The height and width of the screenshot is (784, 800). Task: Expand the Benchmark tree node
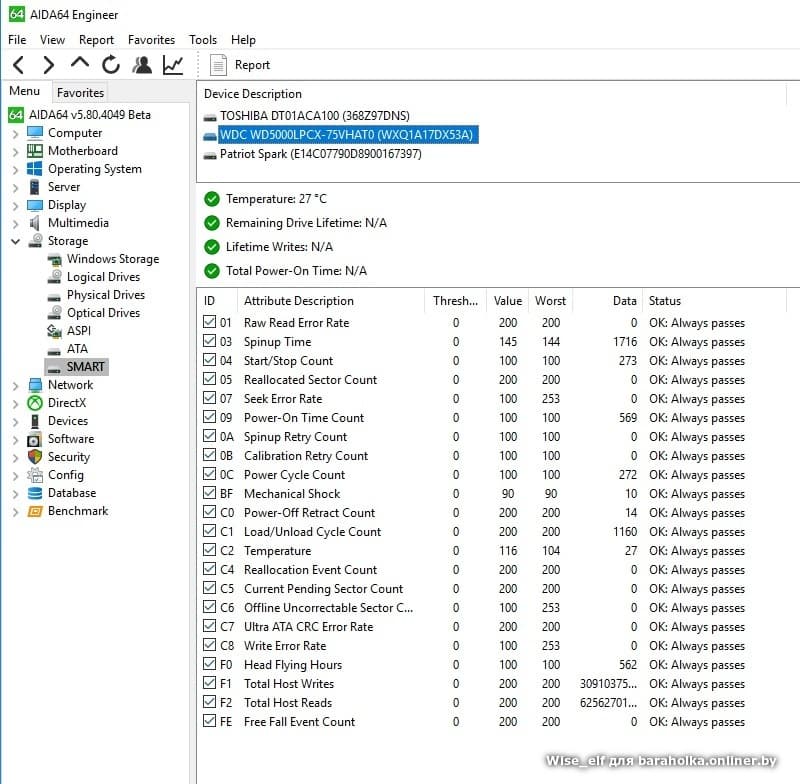tap(15, 512)
